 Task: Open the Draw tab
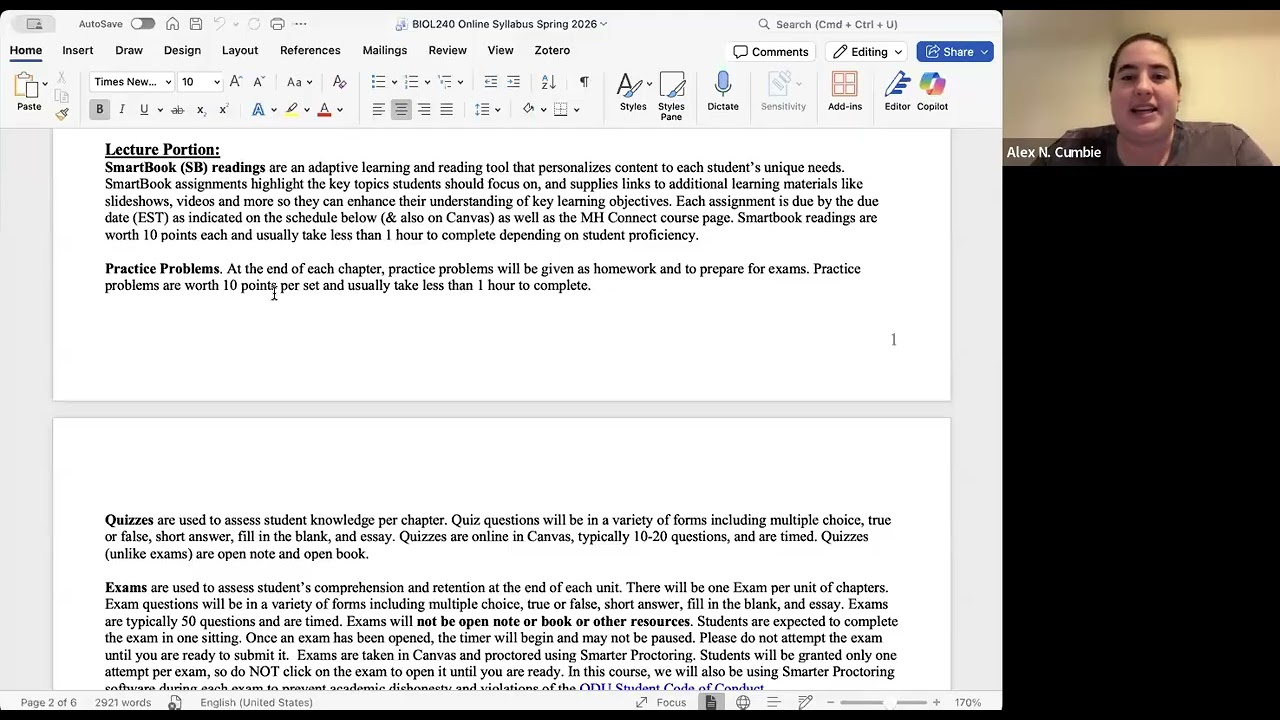[129, 50]
